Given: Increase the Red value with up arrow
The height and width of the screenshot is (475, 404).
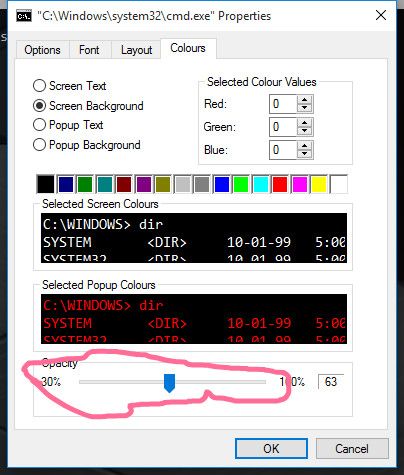Looking at the screenshot, I should 304,100.
